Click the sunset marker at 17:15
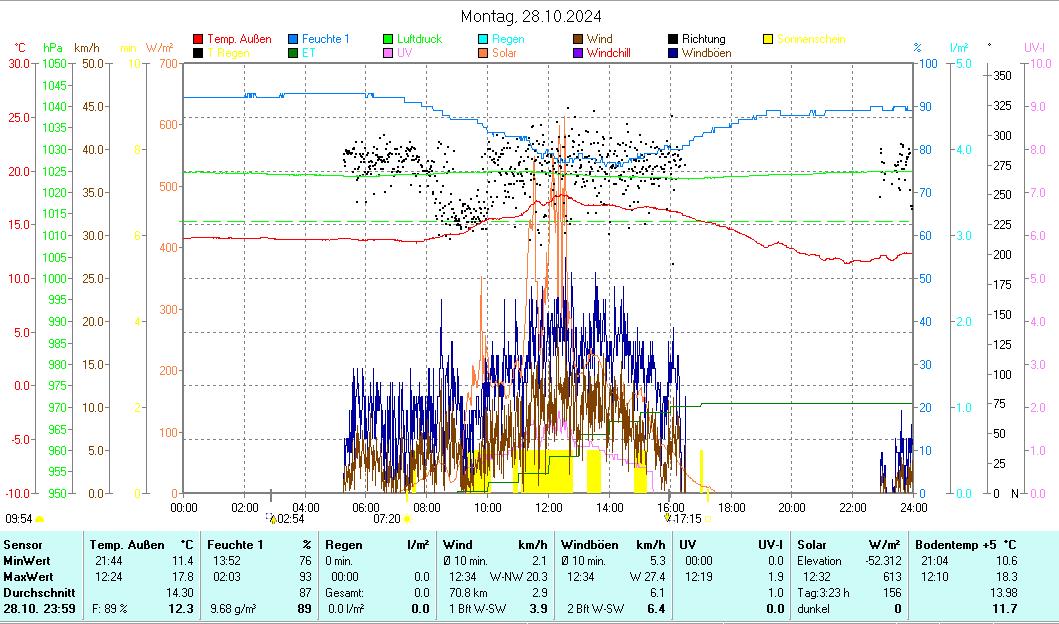 click(x=668, y=518)
